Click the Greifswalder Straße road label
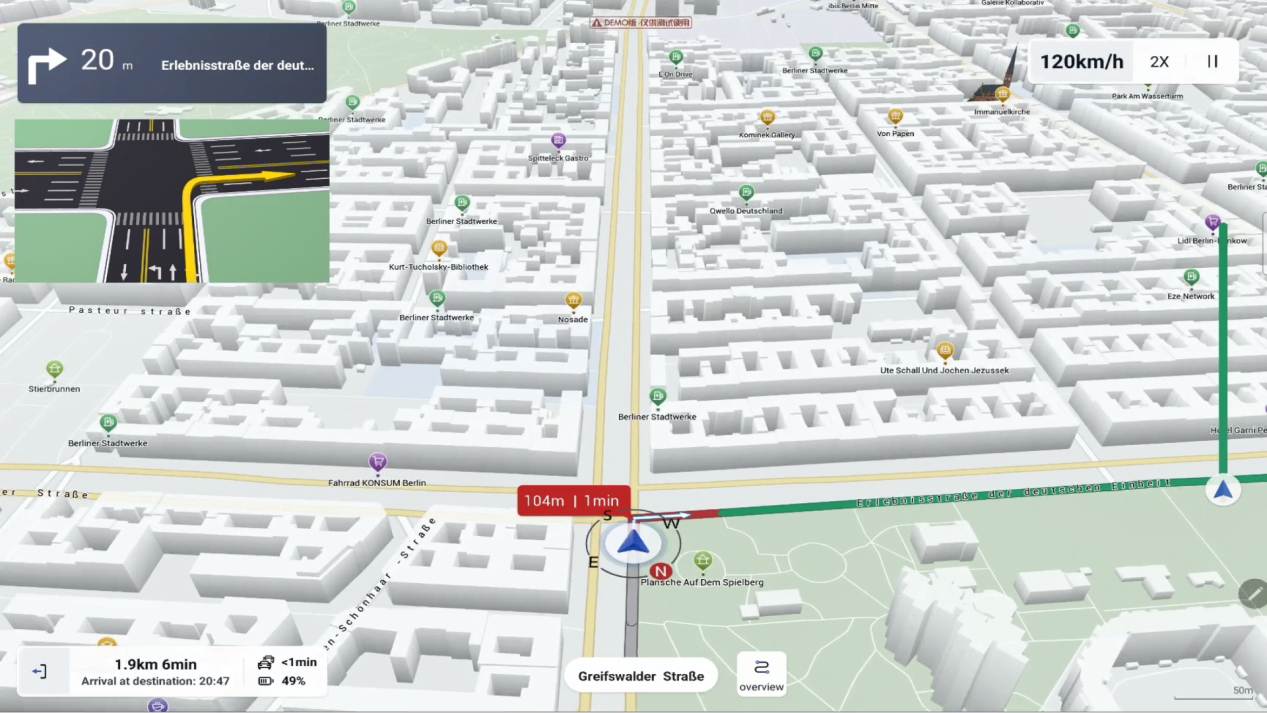The width and height of the screenshot is (1267, 713). (x=640, y=676)
